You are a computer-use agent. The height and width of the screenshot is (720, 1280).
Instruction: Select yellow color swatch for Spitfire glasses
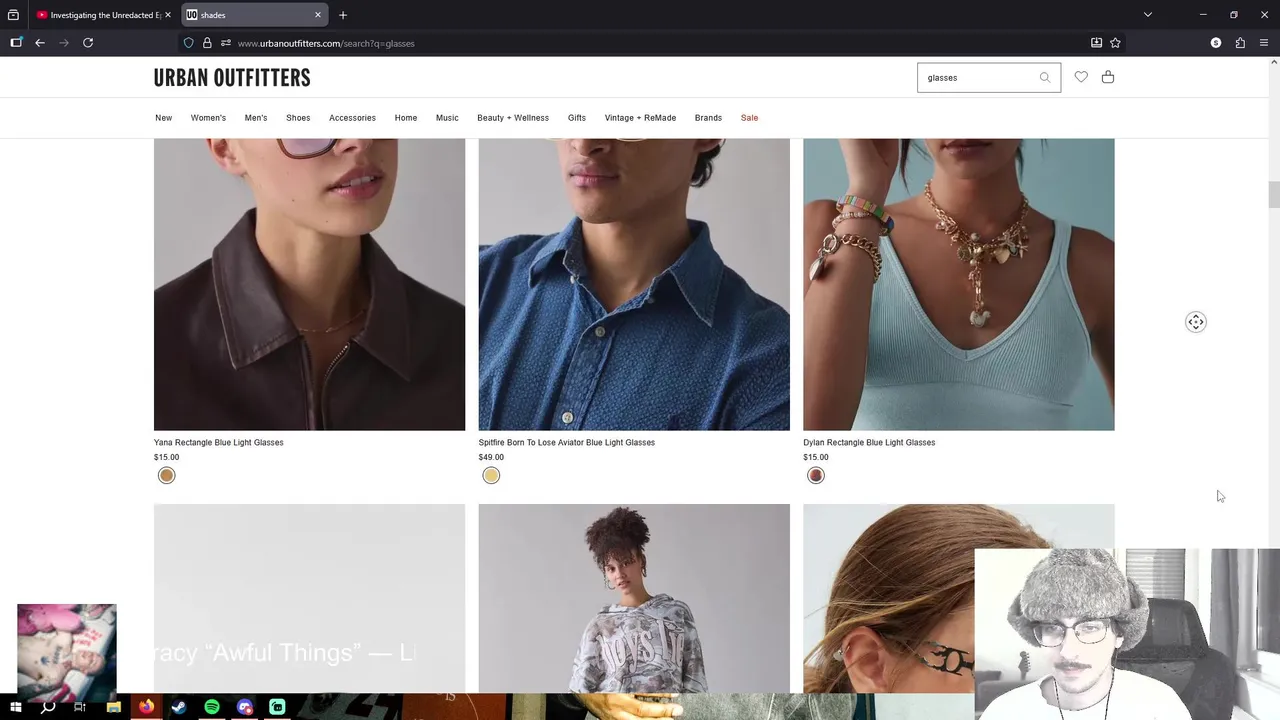click(x=491, y=475)
